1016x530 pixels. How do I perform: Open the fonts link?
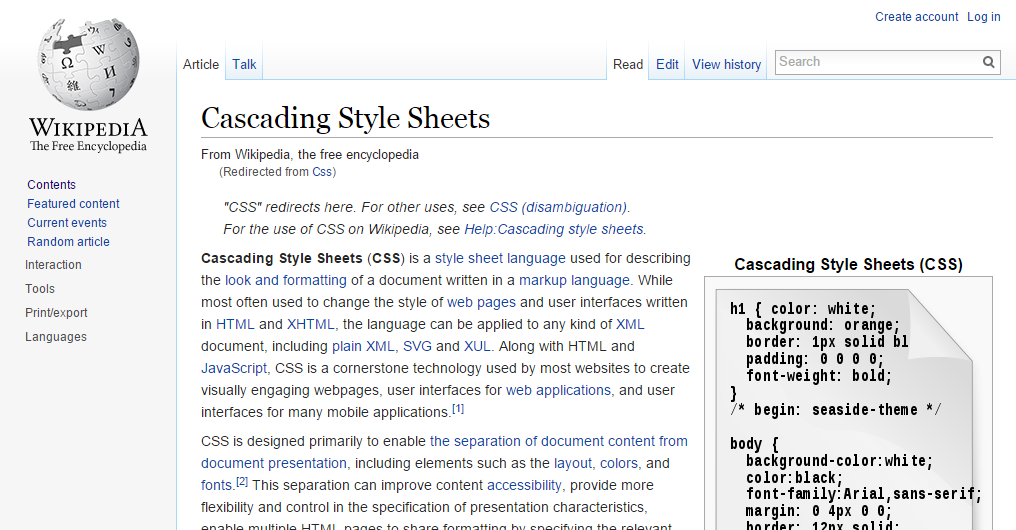[216, 485]
